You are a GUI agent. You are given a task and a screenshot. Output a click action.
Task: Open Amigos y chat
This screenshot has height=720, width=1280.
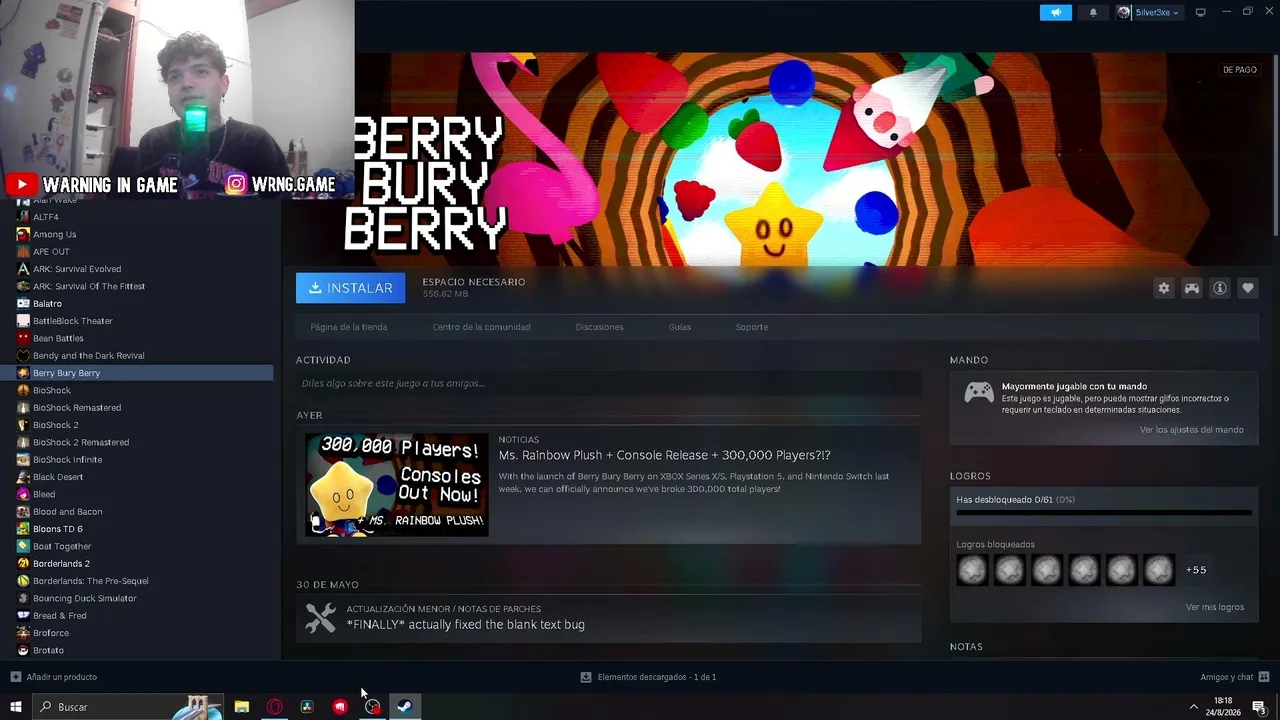pos(1235,677)
